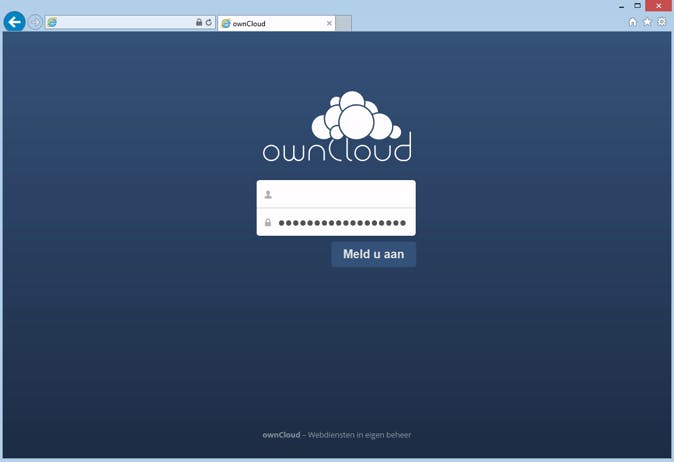Open browser Tools gear icon
The image size is (674, 462).
[x=662, y=22]
